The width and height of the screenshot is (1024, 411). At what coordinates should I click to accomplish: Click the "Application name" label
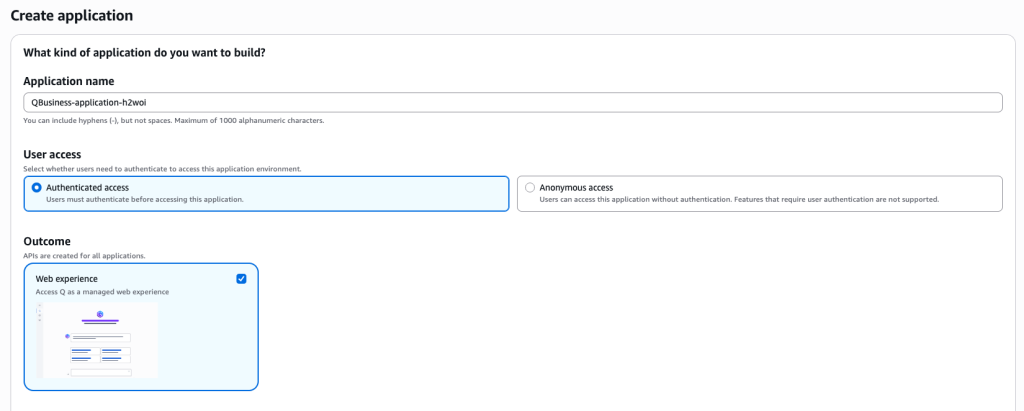[69, 82]
